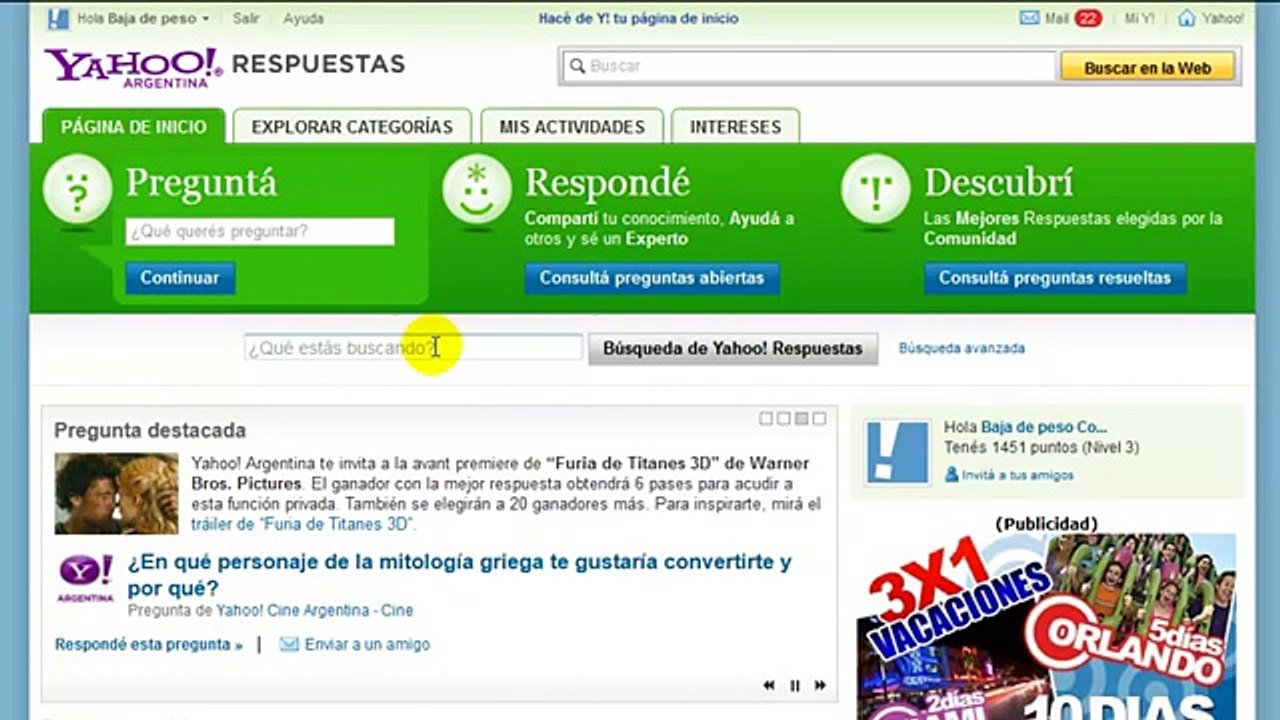This screenshot has width=1280, height=720.
Task: Open Baja de peso Co... profile link
Action: click(1044, 427)
